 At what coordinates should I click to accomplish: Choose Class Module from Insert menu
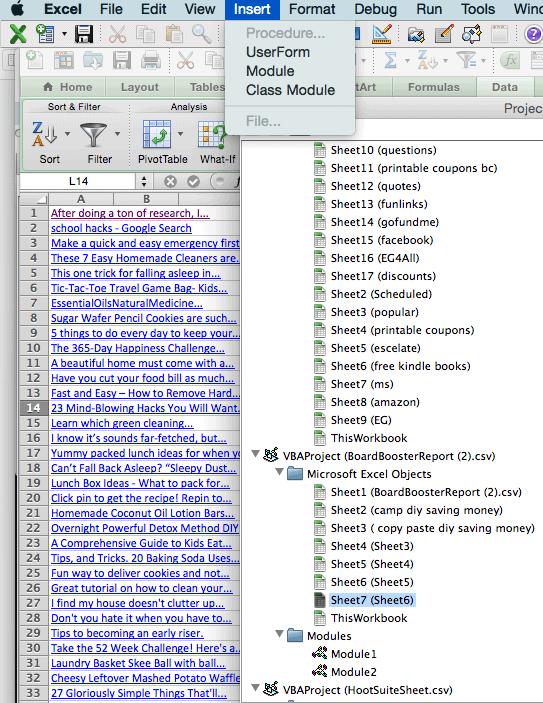click(290, 90)
